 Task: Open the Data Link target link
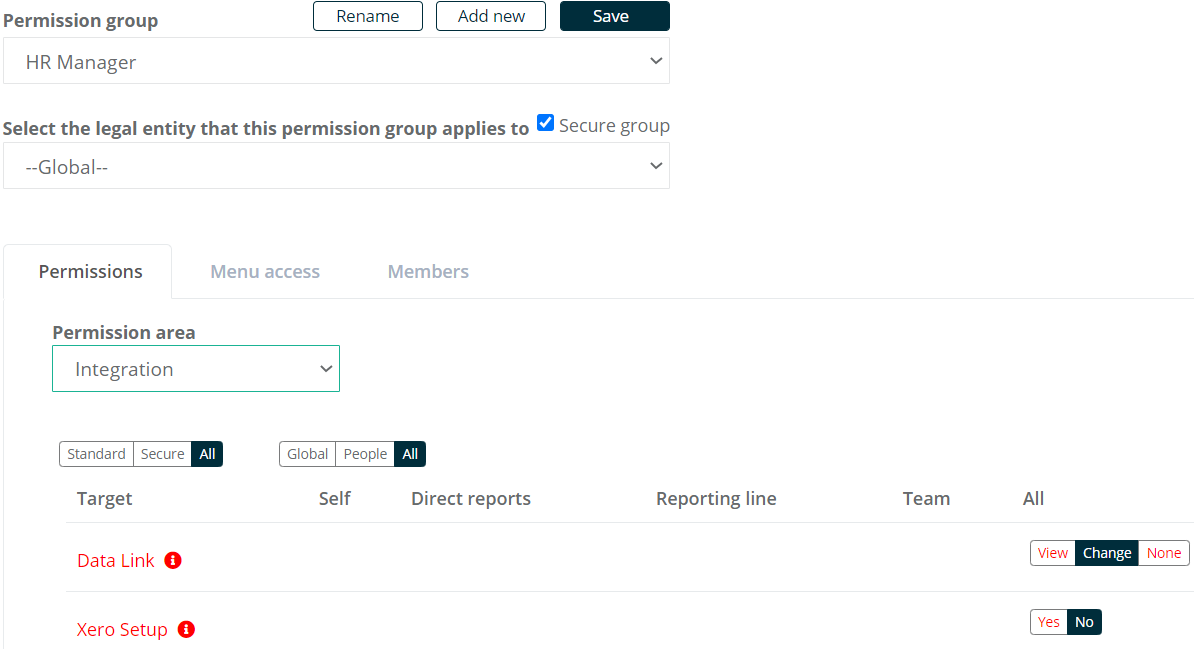(116, 561)
